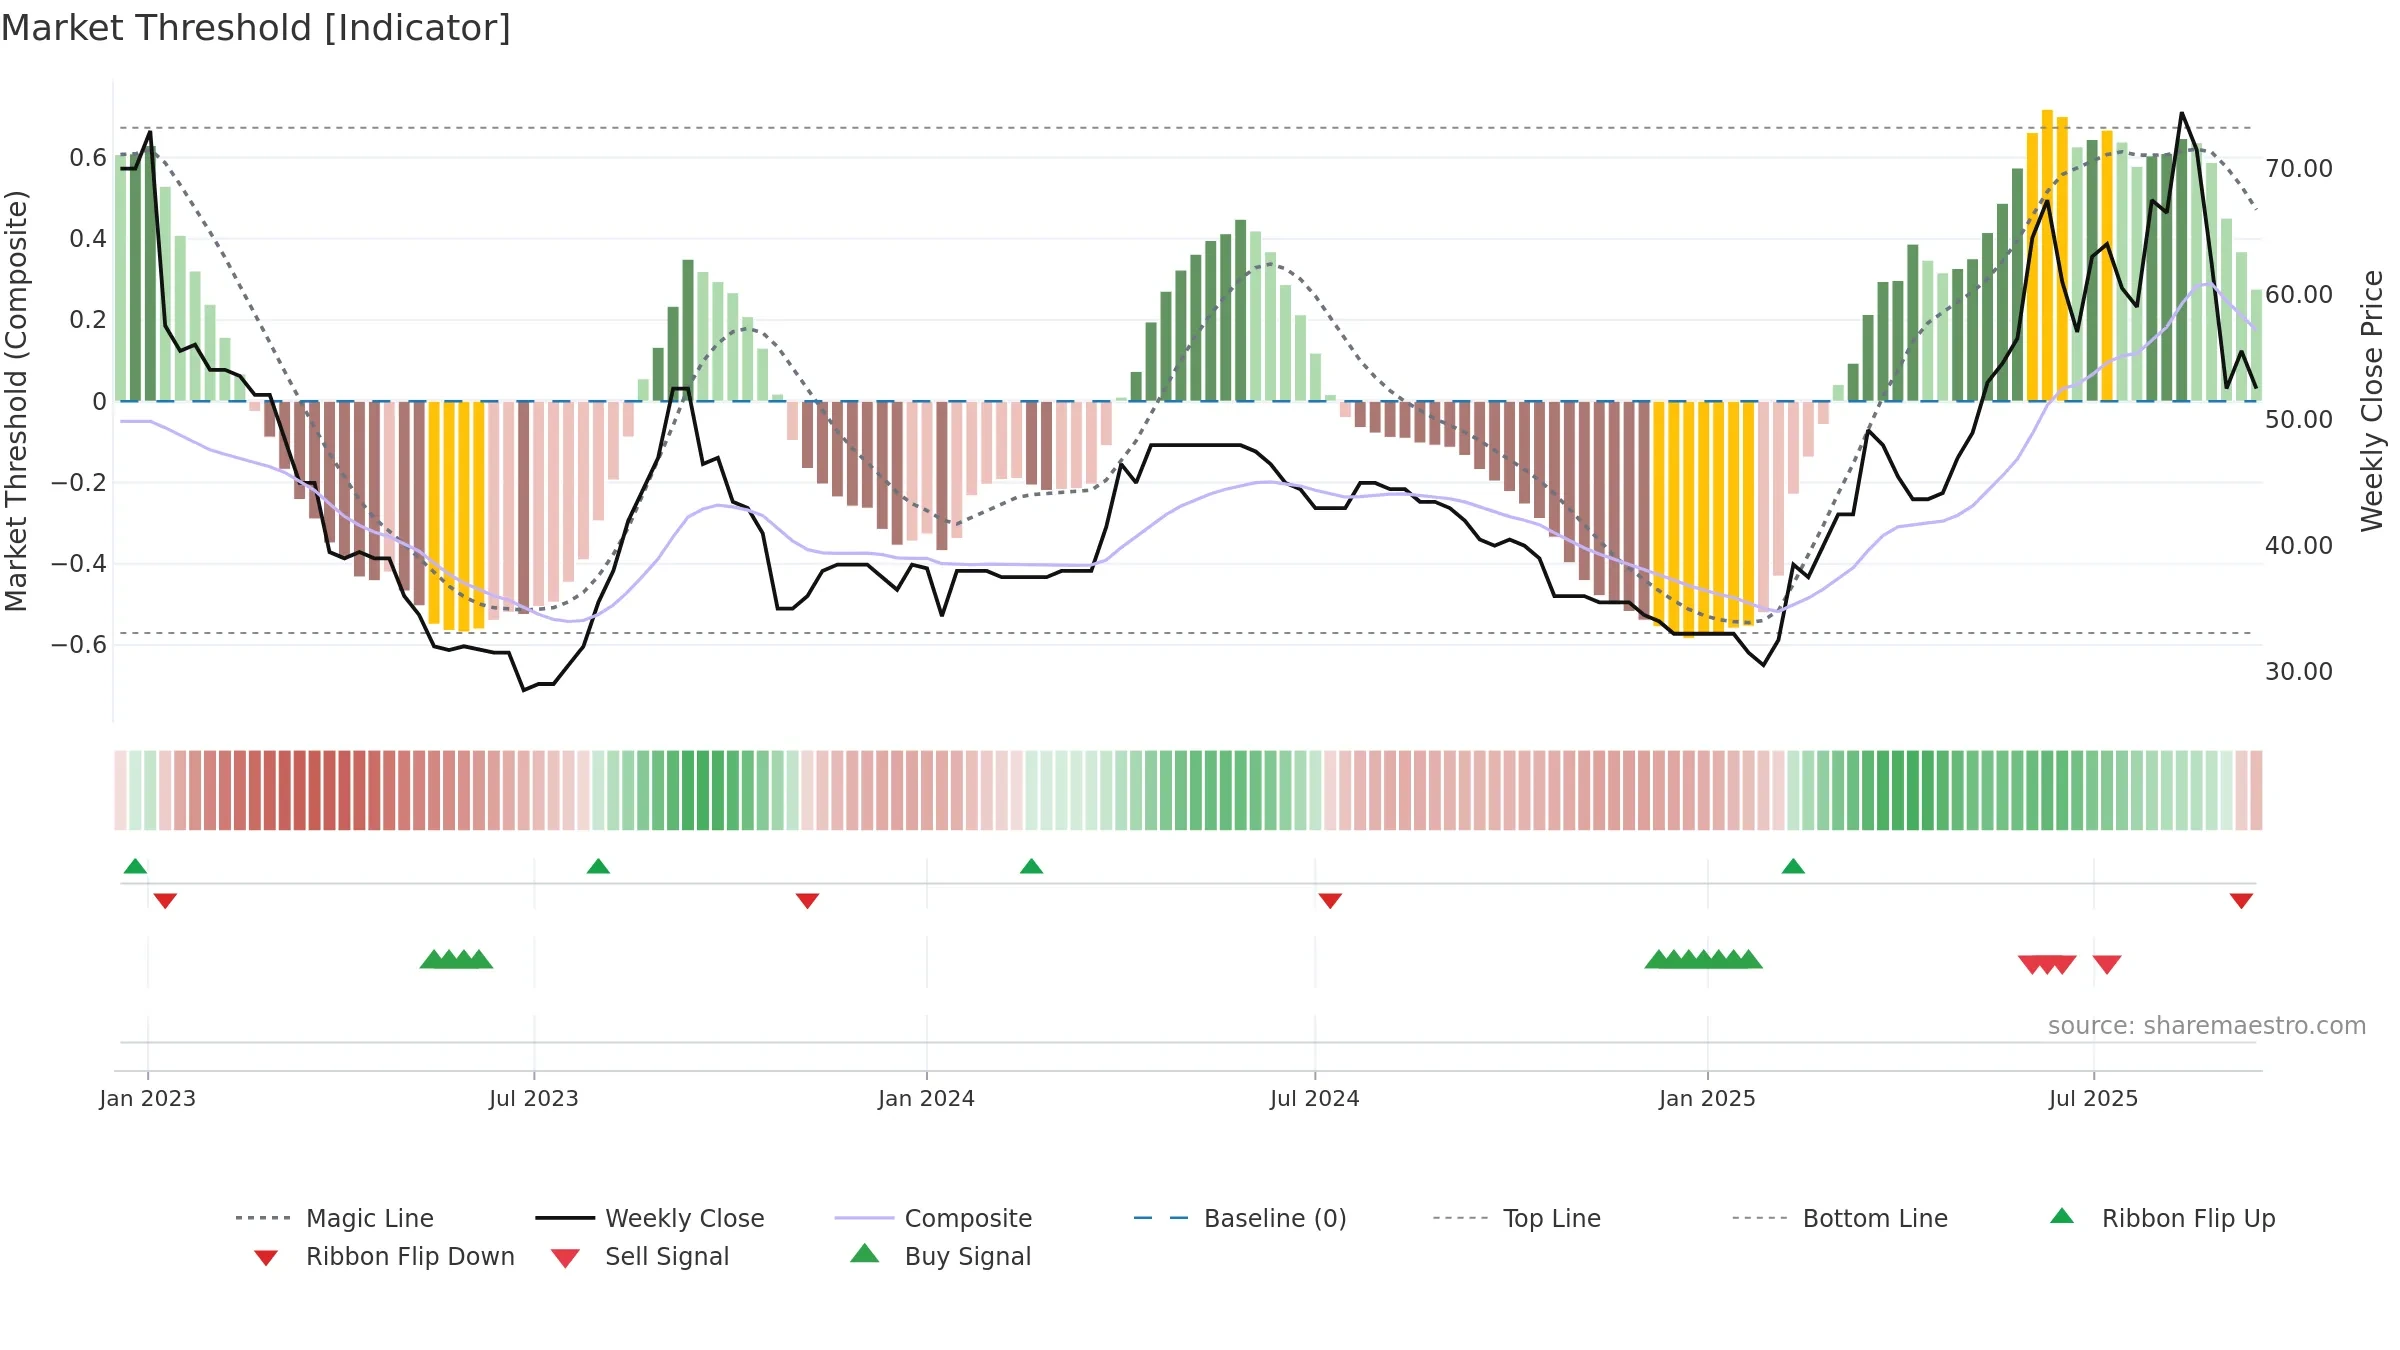Screen dimensions: 2400x1350
Task: Toggle the Magic Line legend entry
Action: tap(335, 1218)
